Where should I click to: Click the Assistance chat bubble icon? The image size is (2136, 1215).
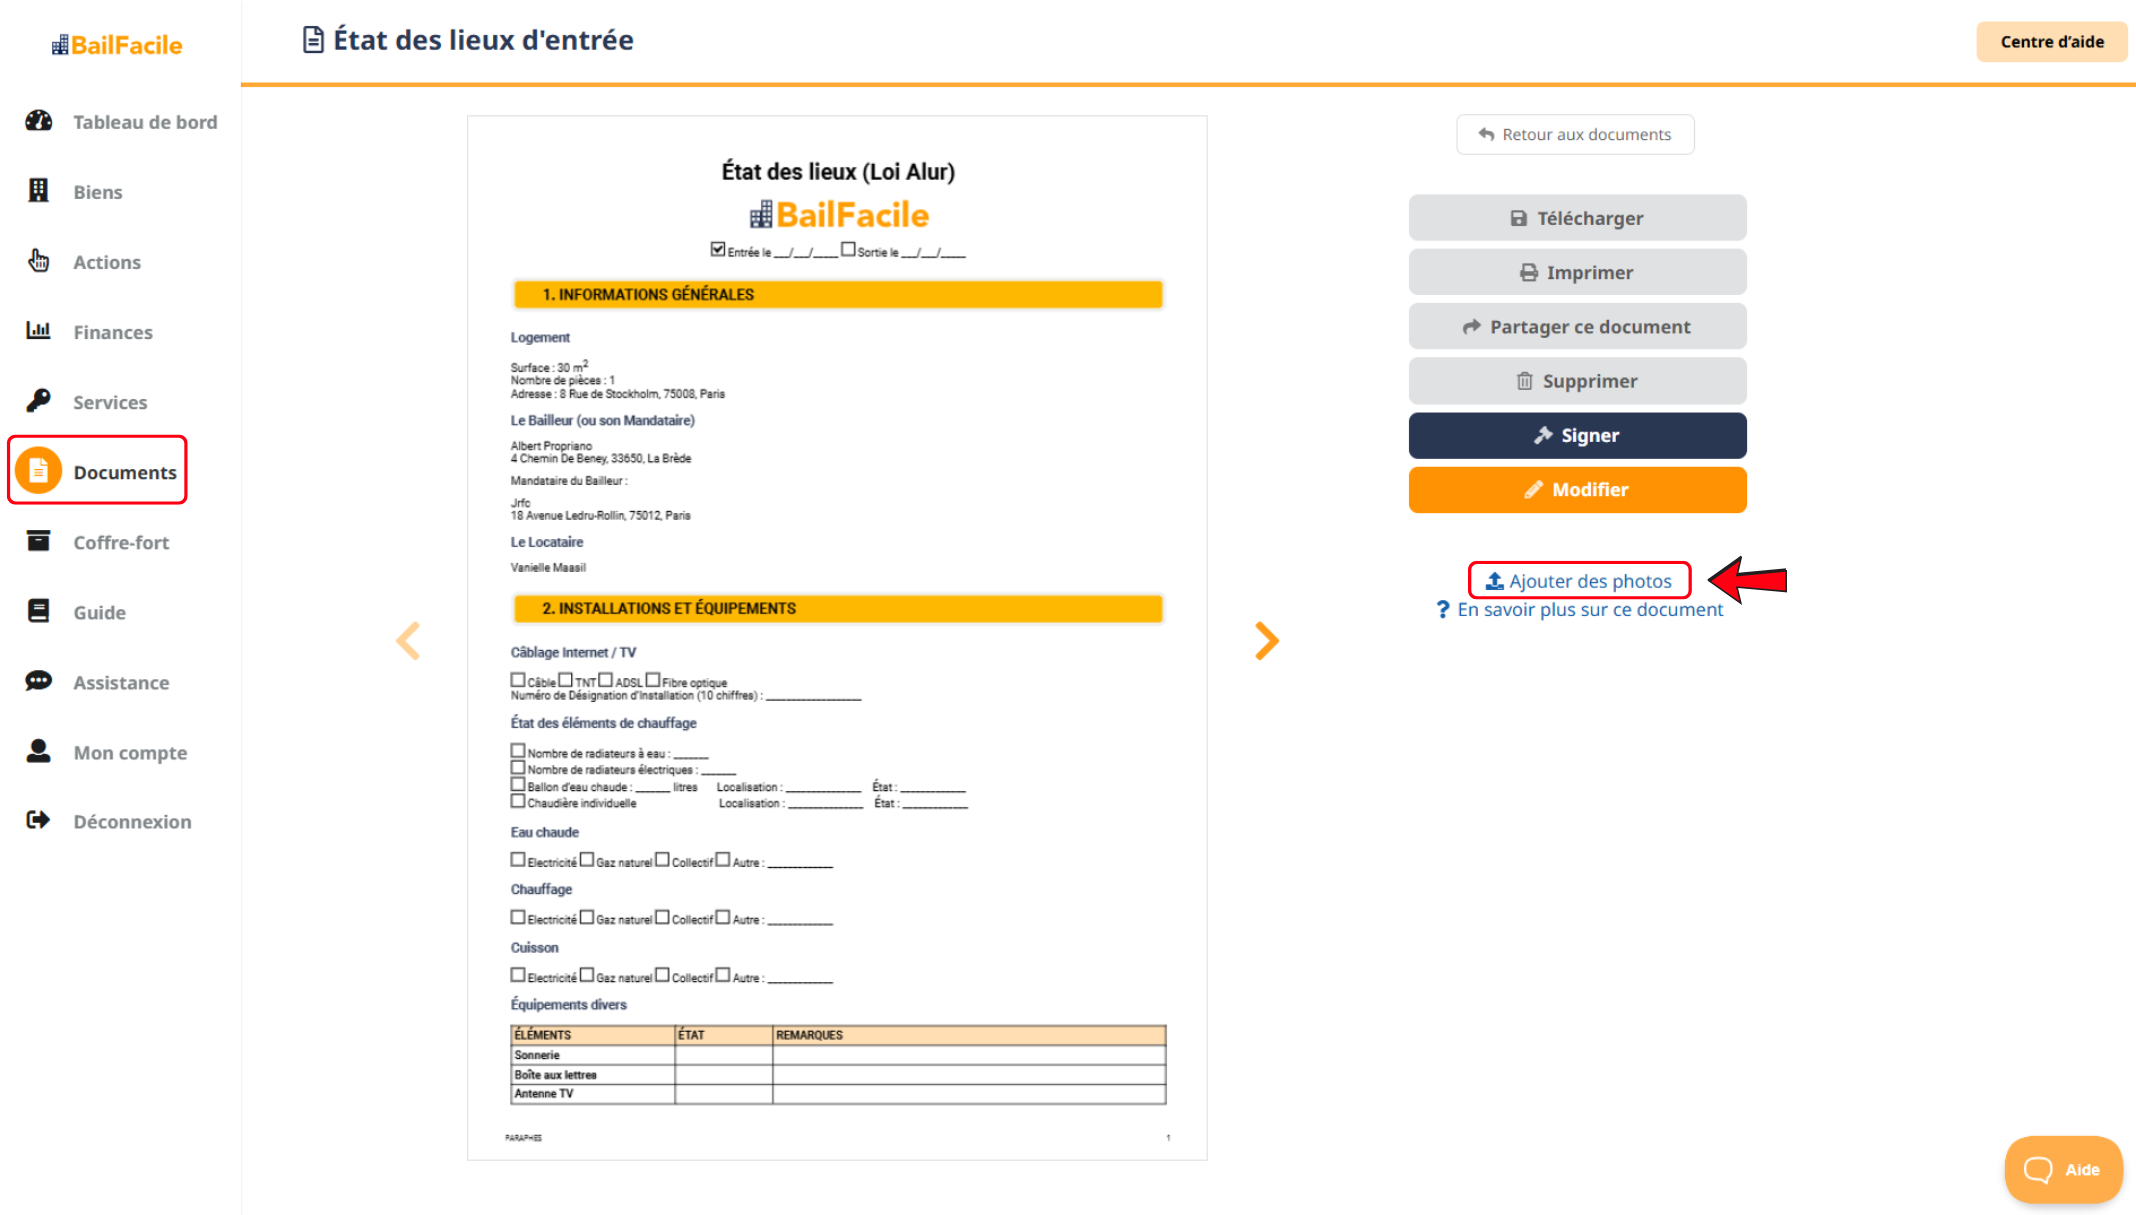tap(39, 681)
